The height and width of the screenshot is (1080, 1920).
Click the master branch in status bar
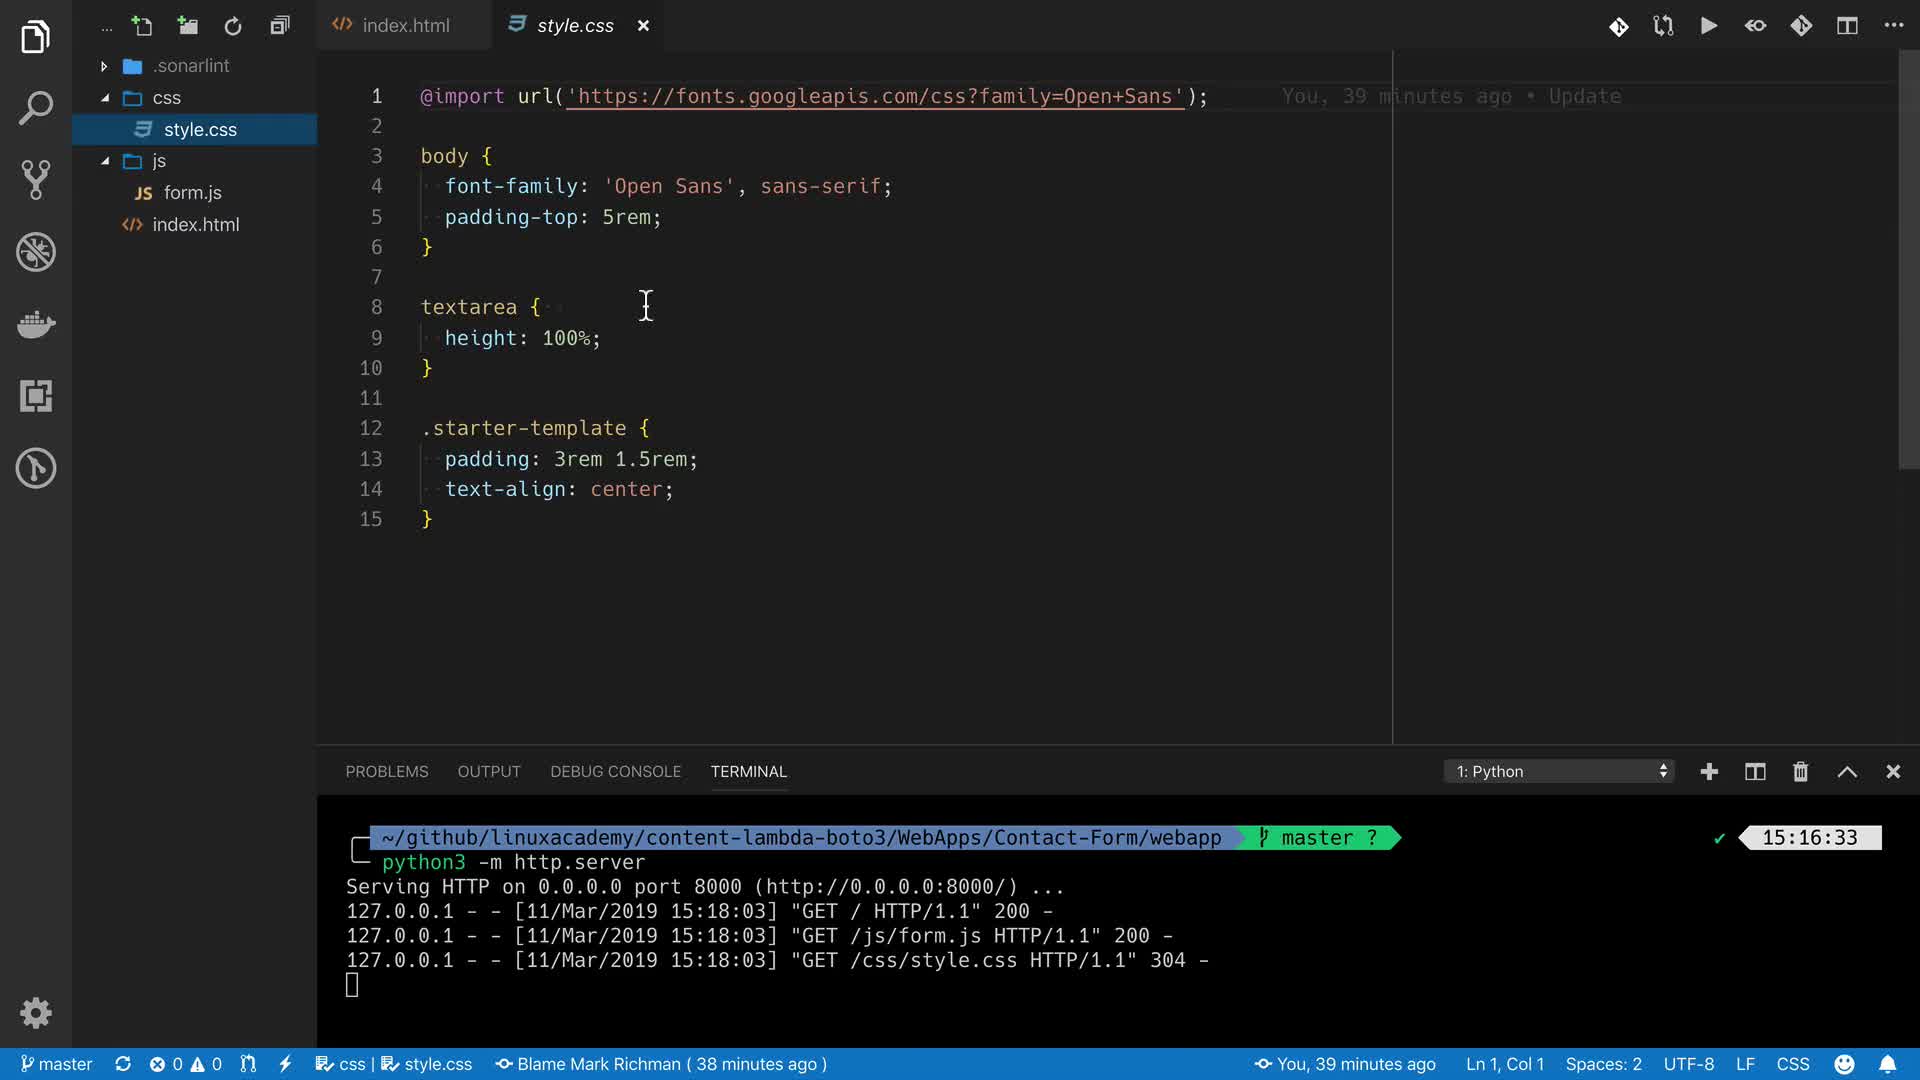click(x=57, y=1064)
